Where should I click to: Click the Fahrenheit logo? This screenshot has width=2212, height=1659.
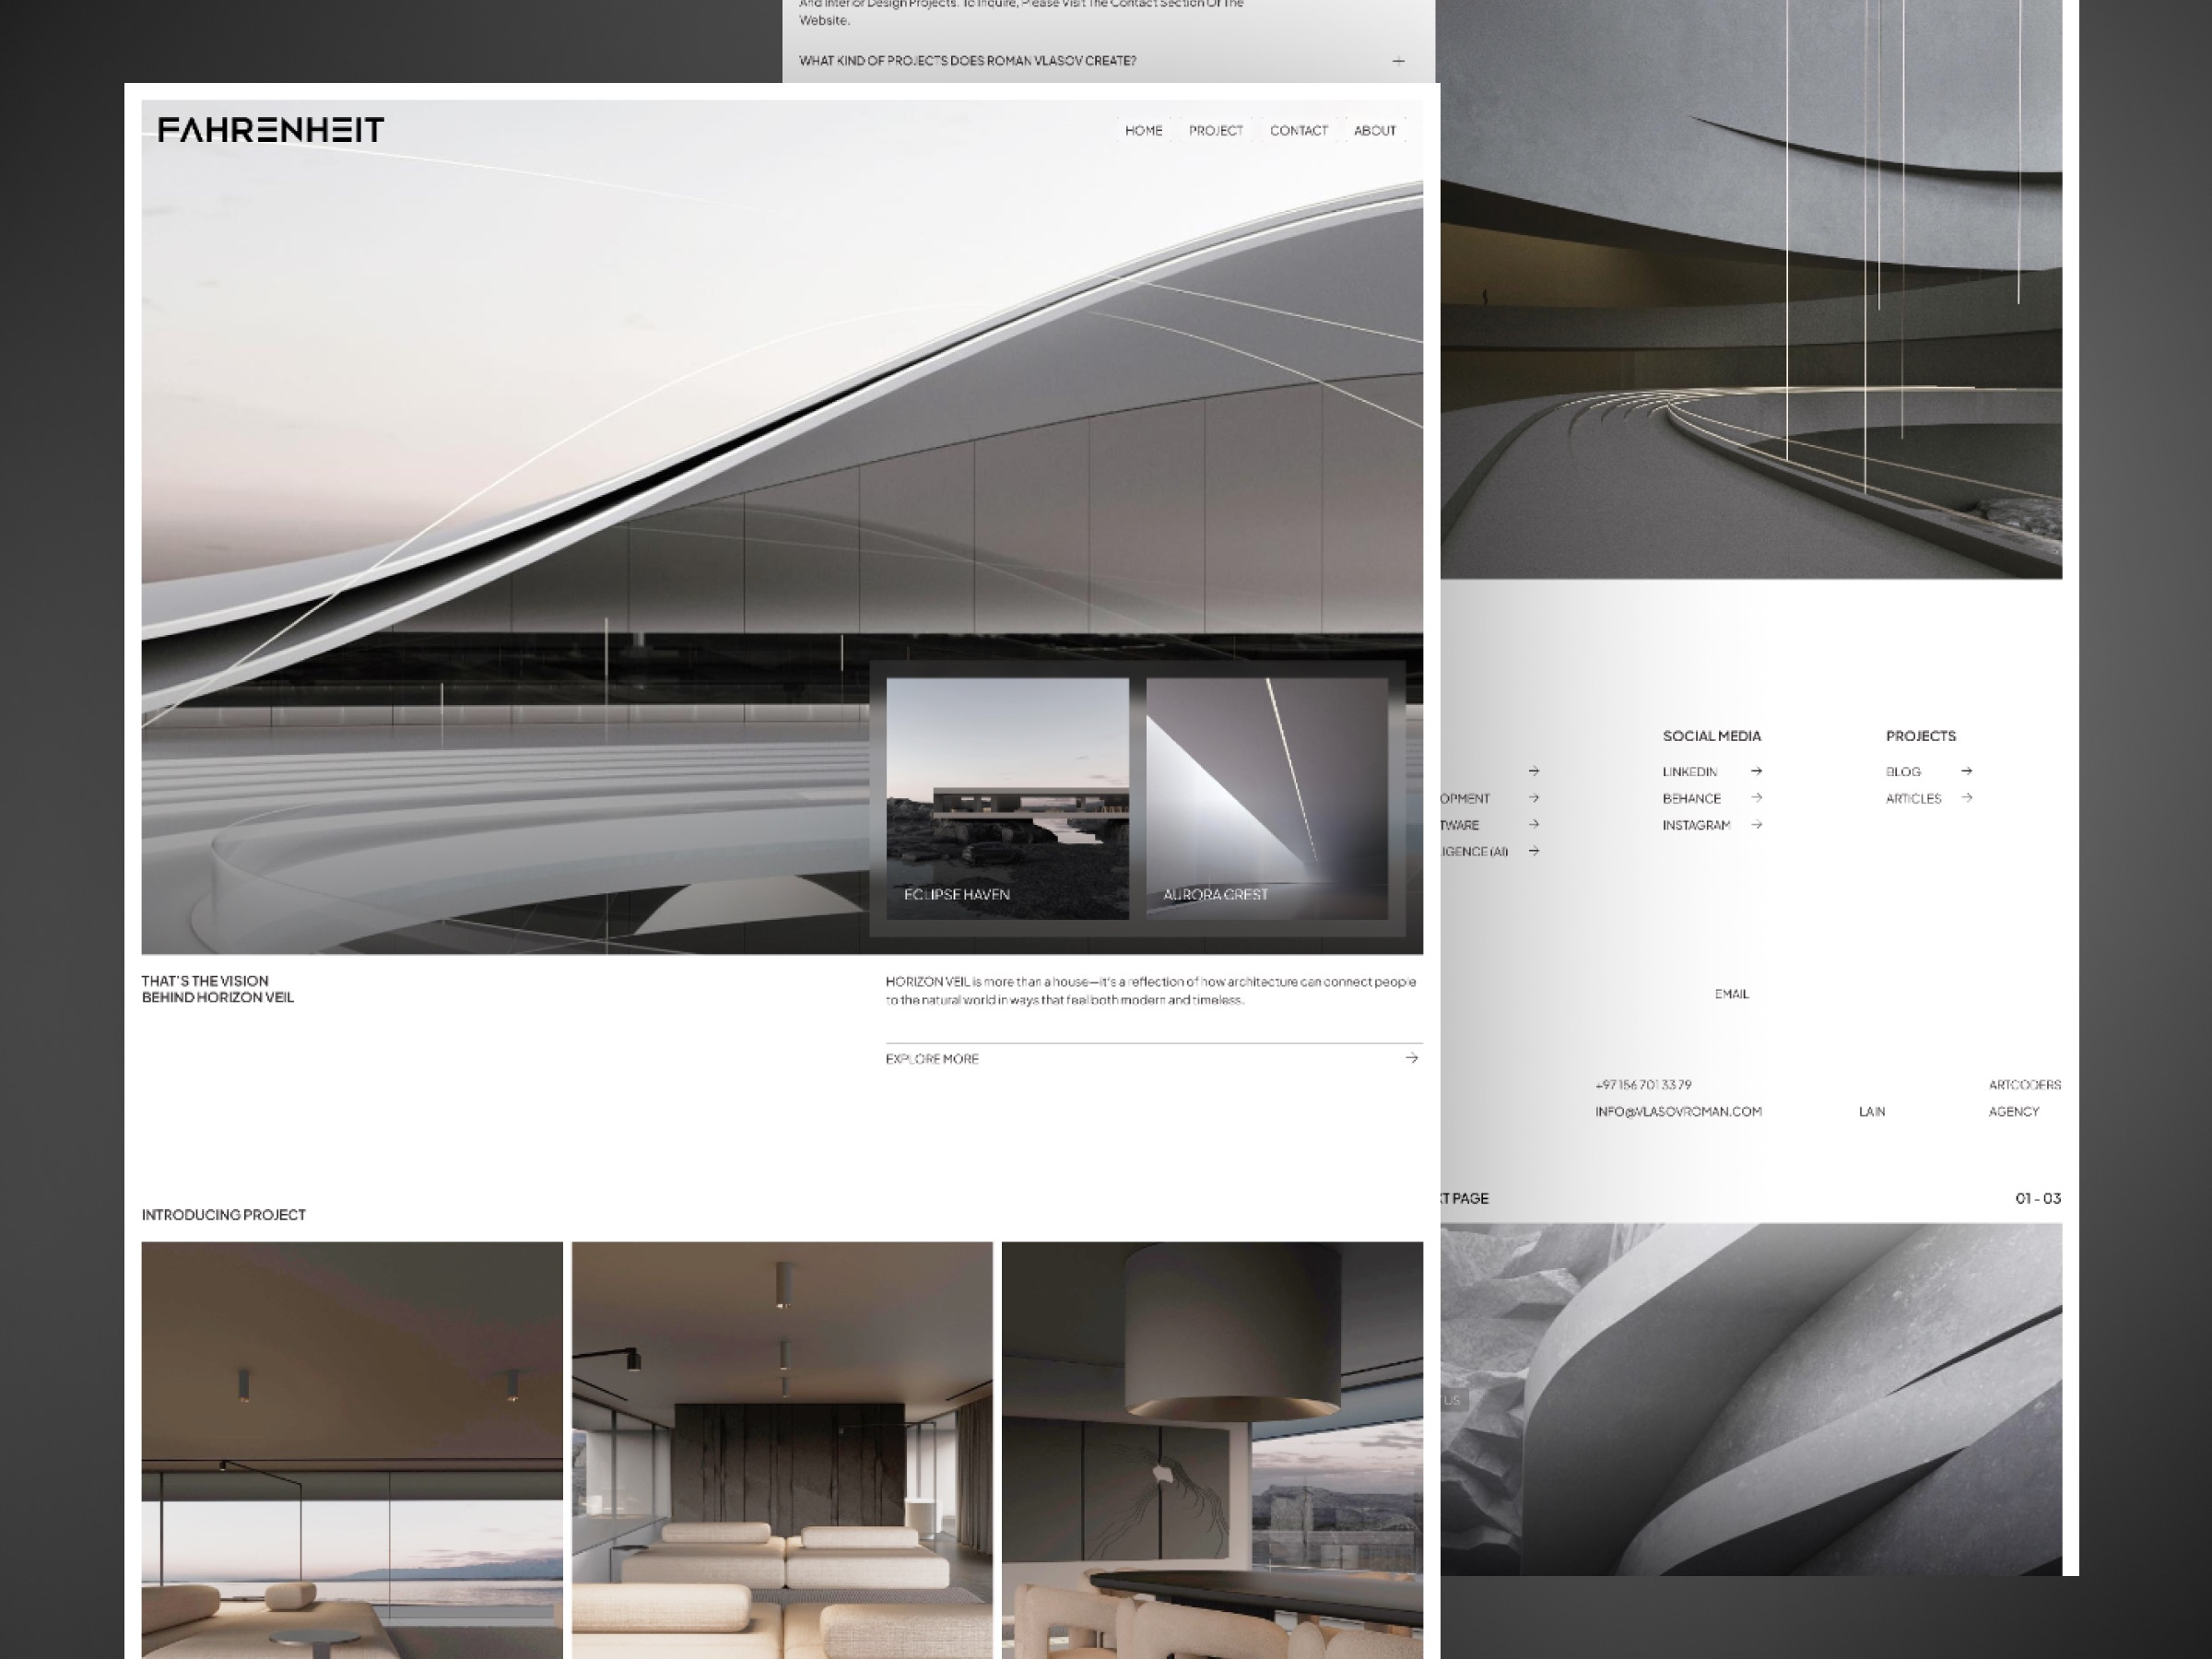[271, 130]
